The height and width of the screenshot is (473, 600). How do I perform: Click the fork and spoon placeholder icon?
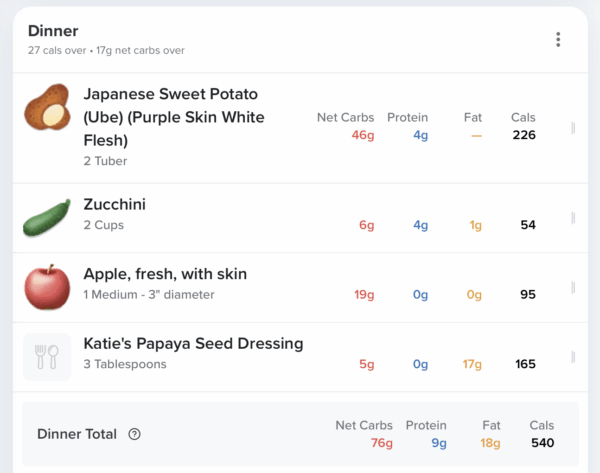coord(47,357)
